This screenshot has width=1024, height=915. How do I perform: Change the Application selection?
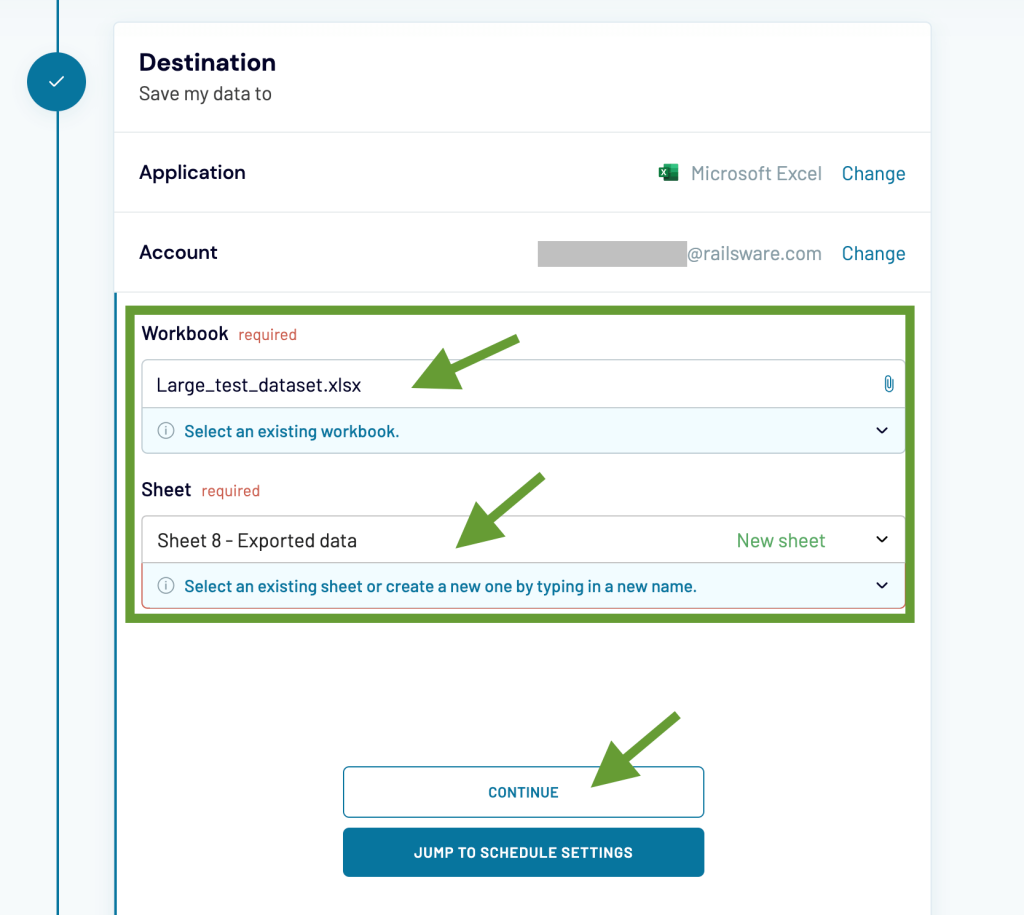(873, 173)
